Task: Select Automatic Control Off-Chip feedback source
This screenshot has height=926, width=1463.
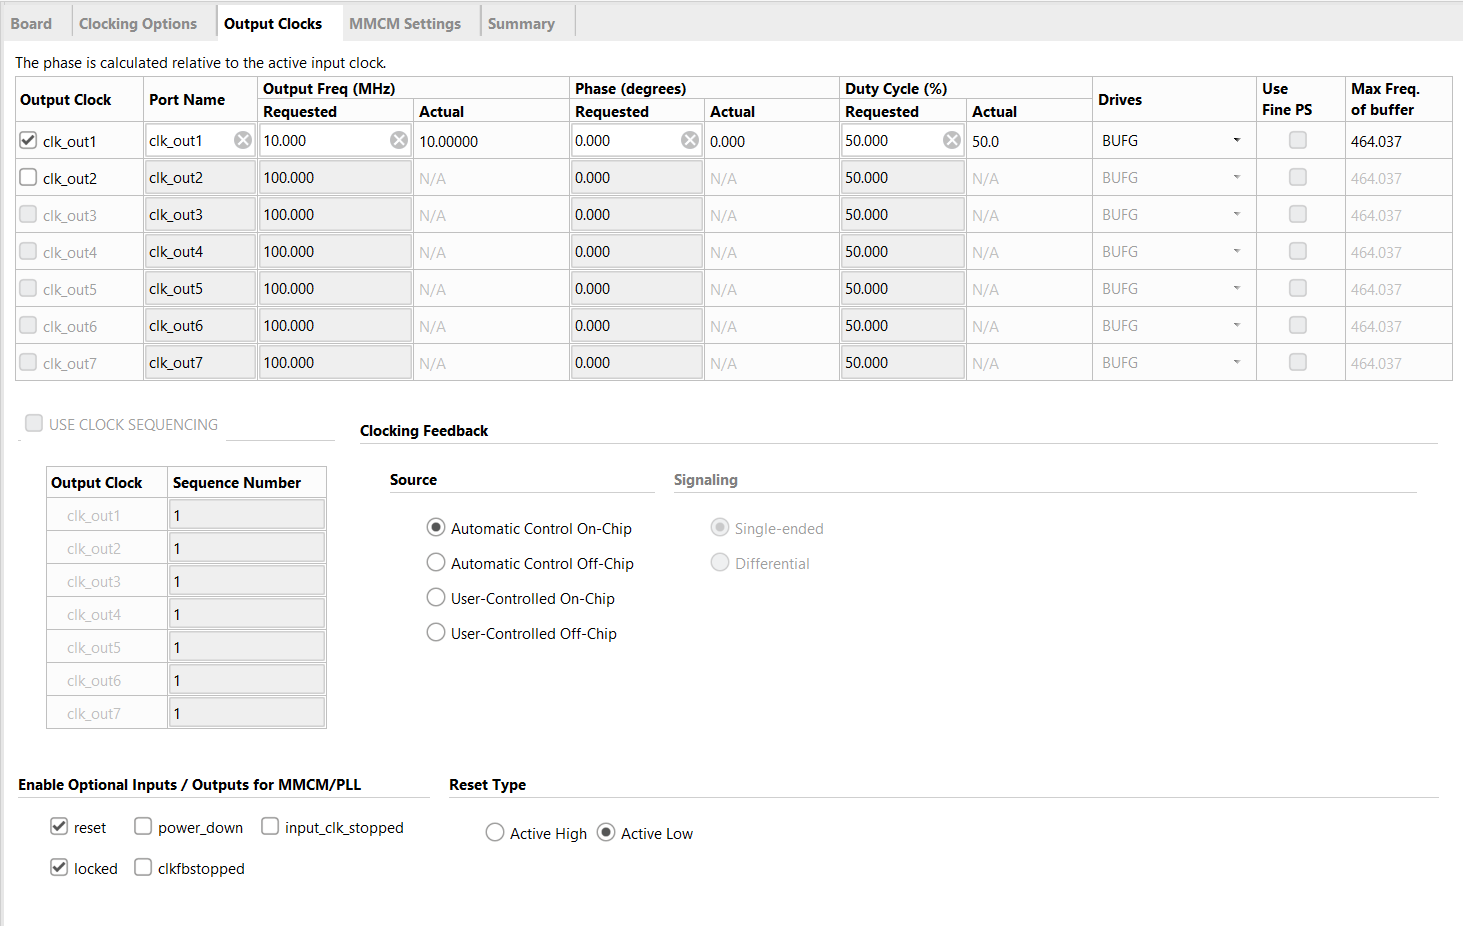Action: click(x=436, y=563)
